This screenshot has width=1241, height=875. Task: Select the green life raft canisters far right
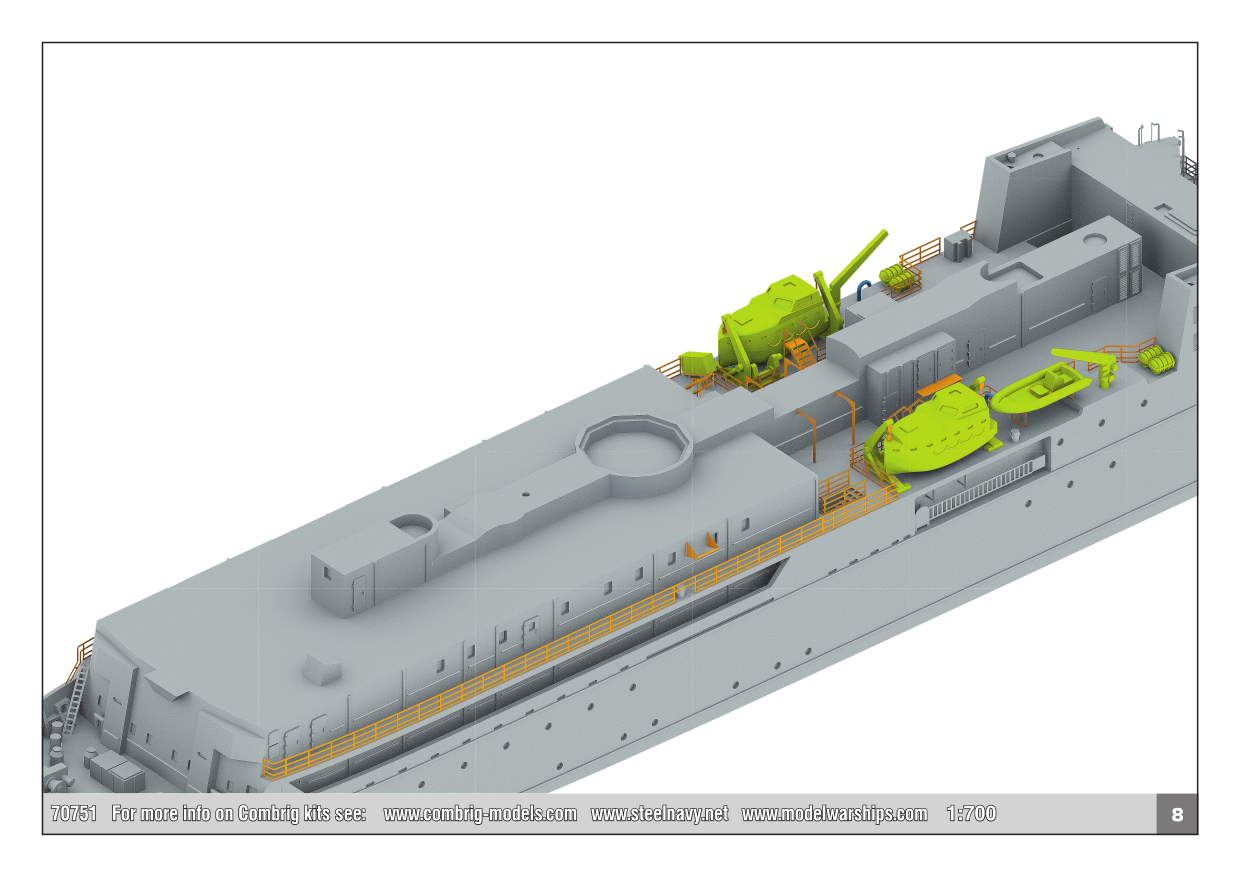tap(1158, 357)
